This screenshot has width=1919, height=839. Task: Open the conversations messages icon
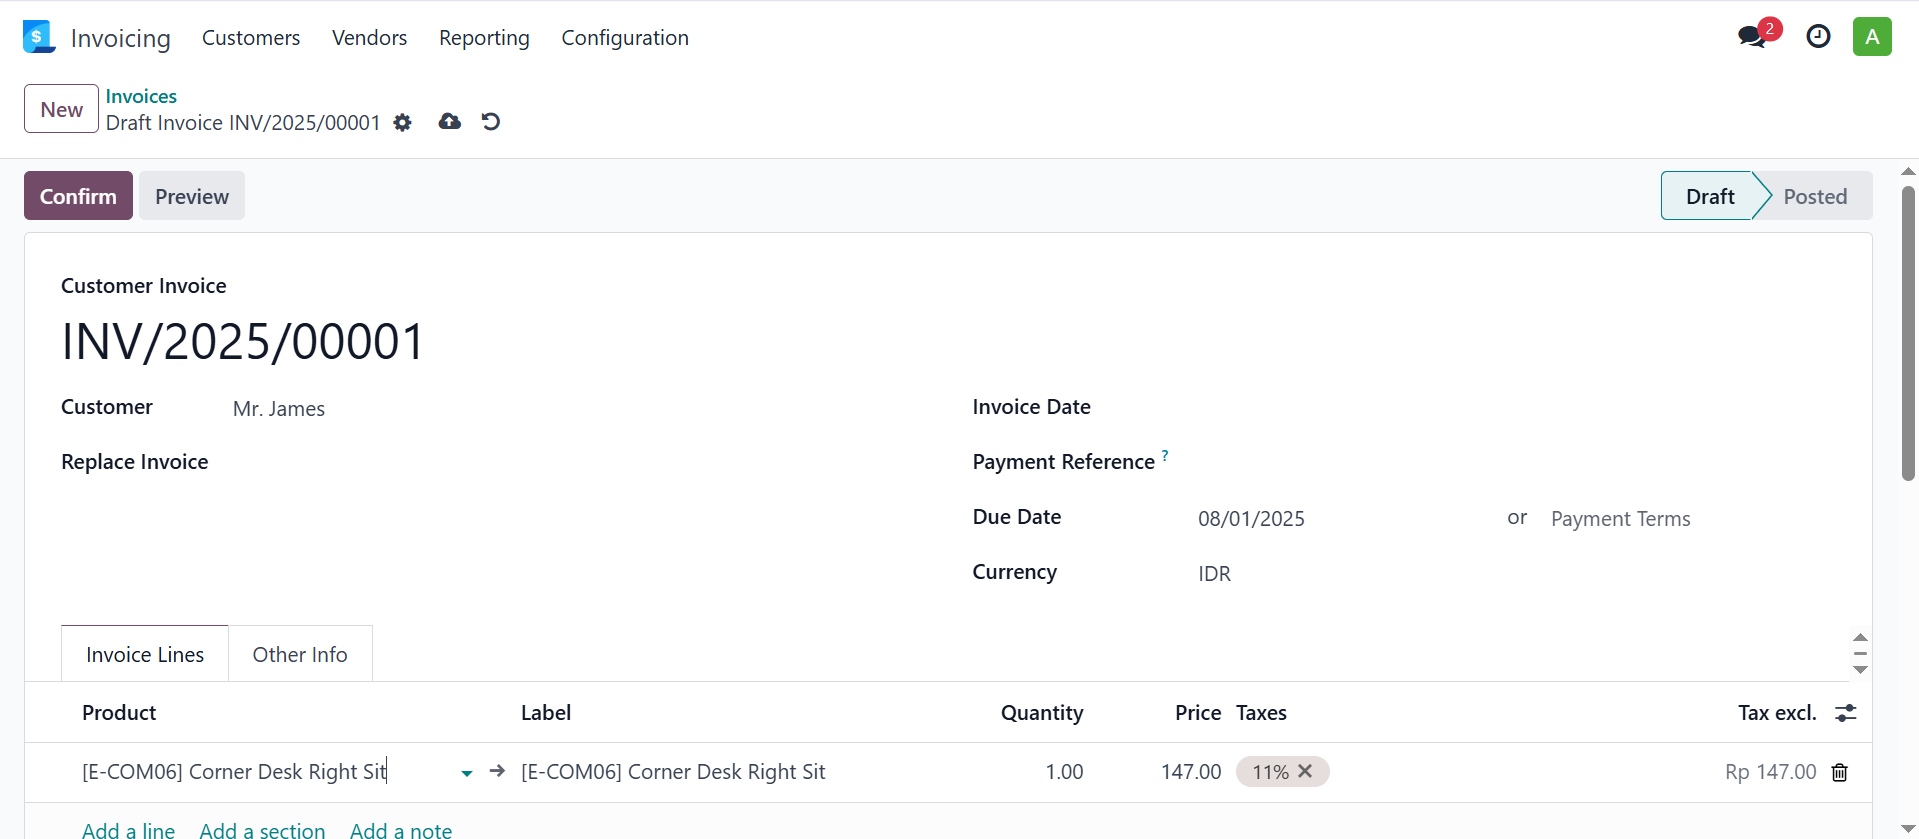(1752, 37)
